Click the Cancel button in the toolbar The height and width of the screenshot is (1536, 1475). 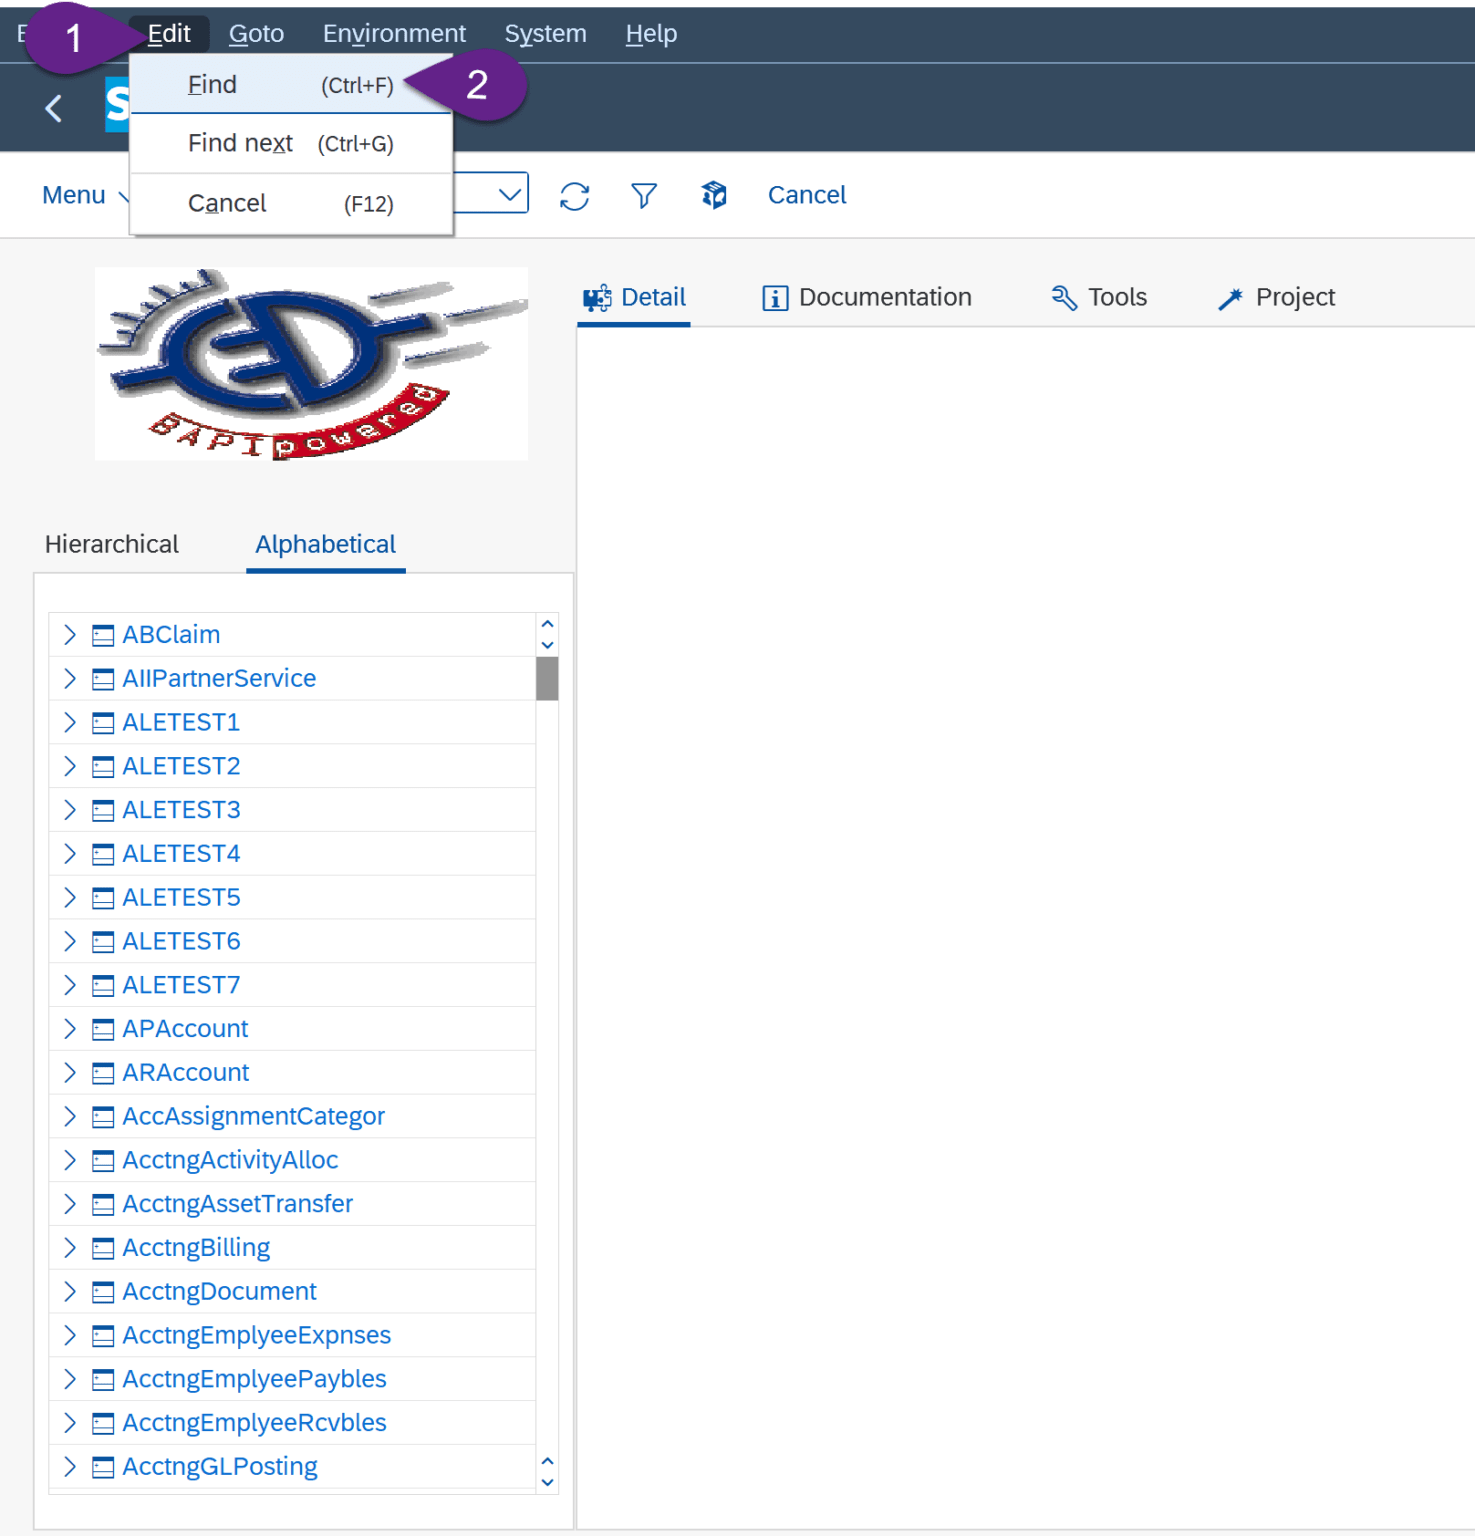tap(806, 194)
